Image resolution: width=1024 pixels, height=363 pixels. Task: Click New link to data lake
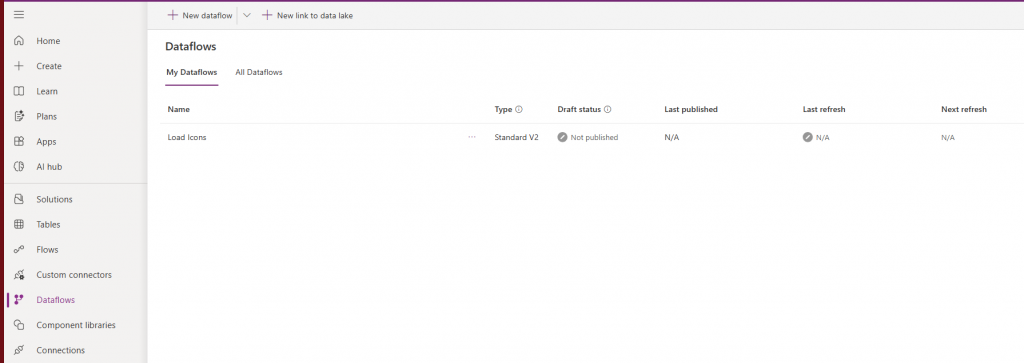(x=308, y=15)
